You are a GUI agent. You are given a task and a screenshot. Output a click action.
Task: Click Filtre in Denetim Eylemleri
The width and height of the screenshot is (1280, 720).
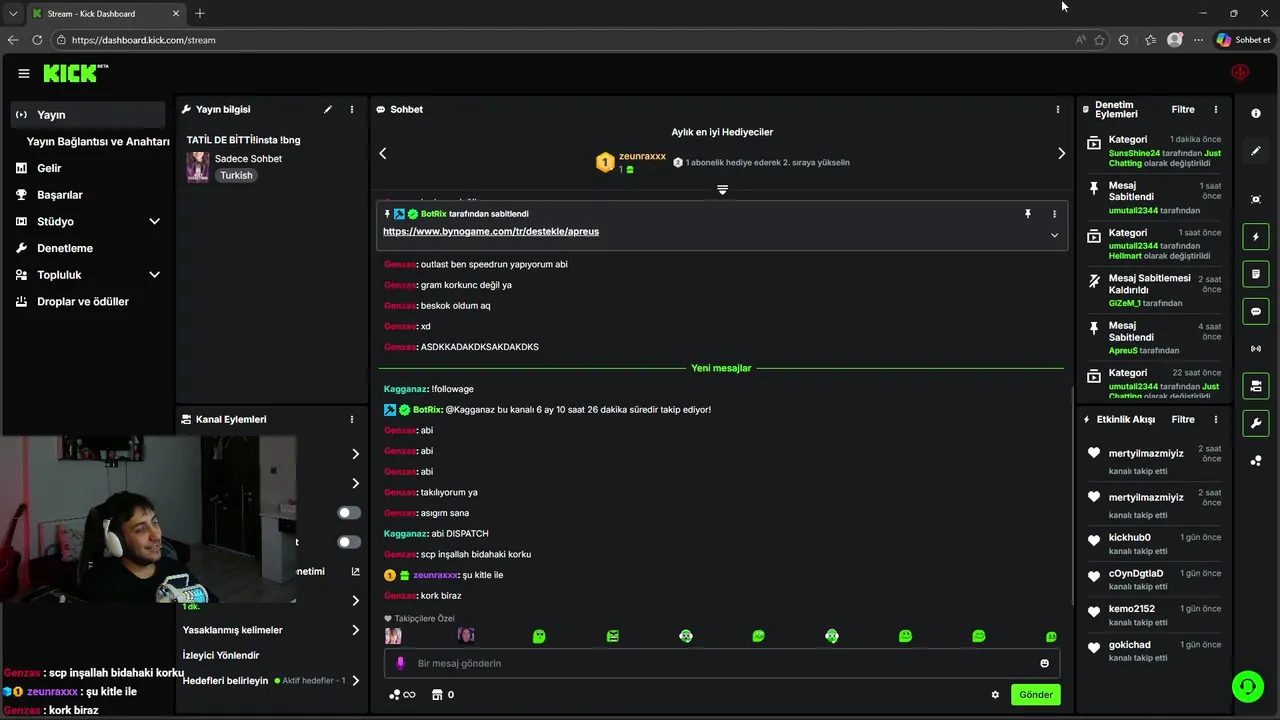coord(1183,109)
